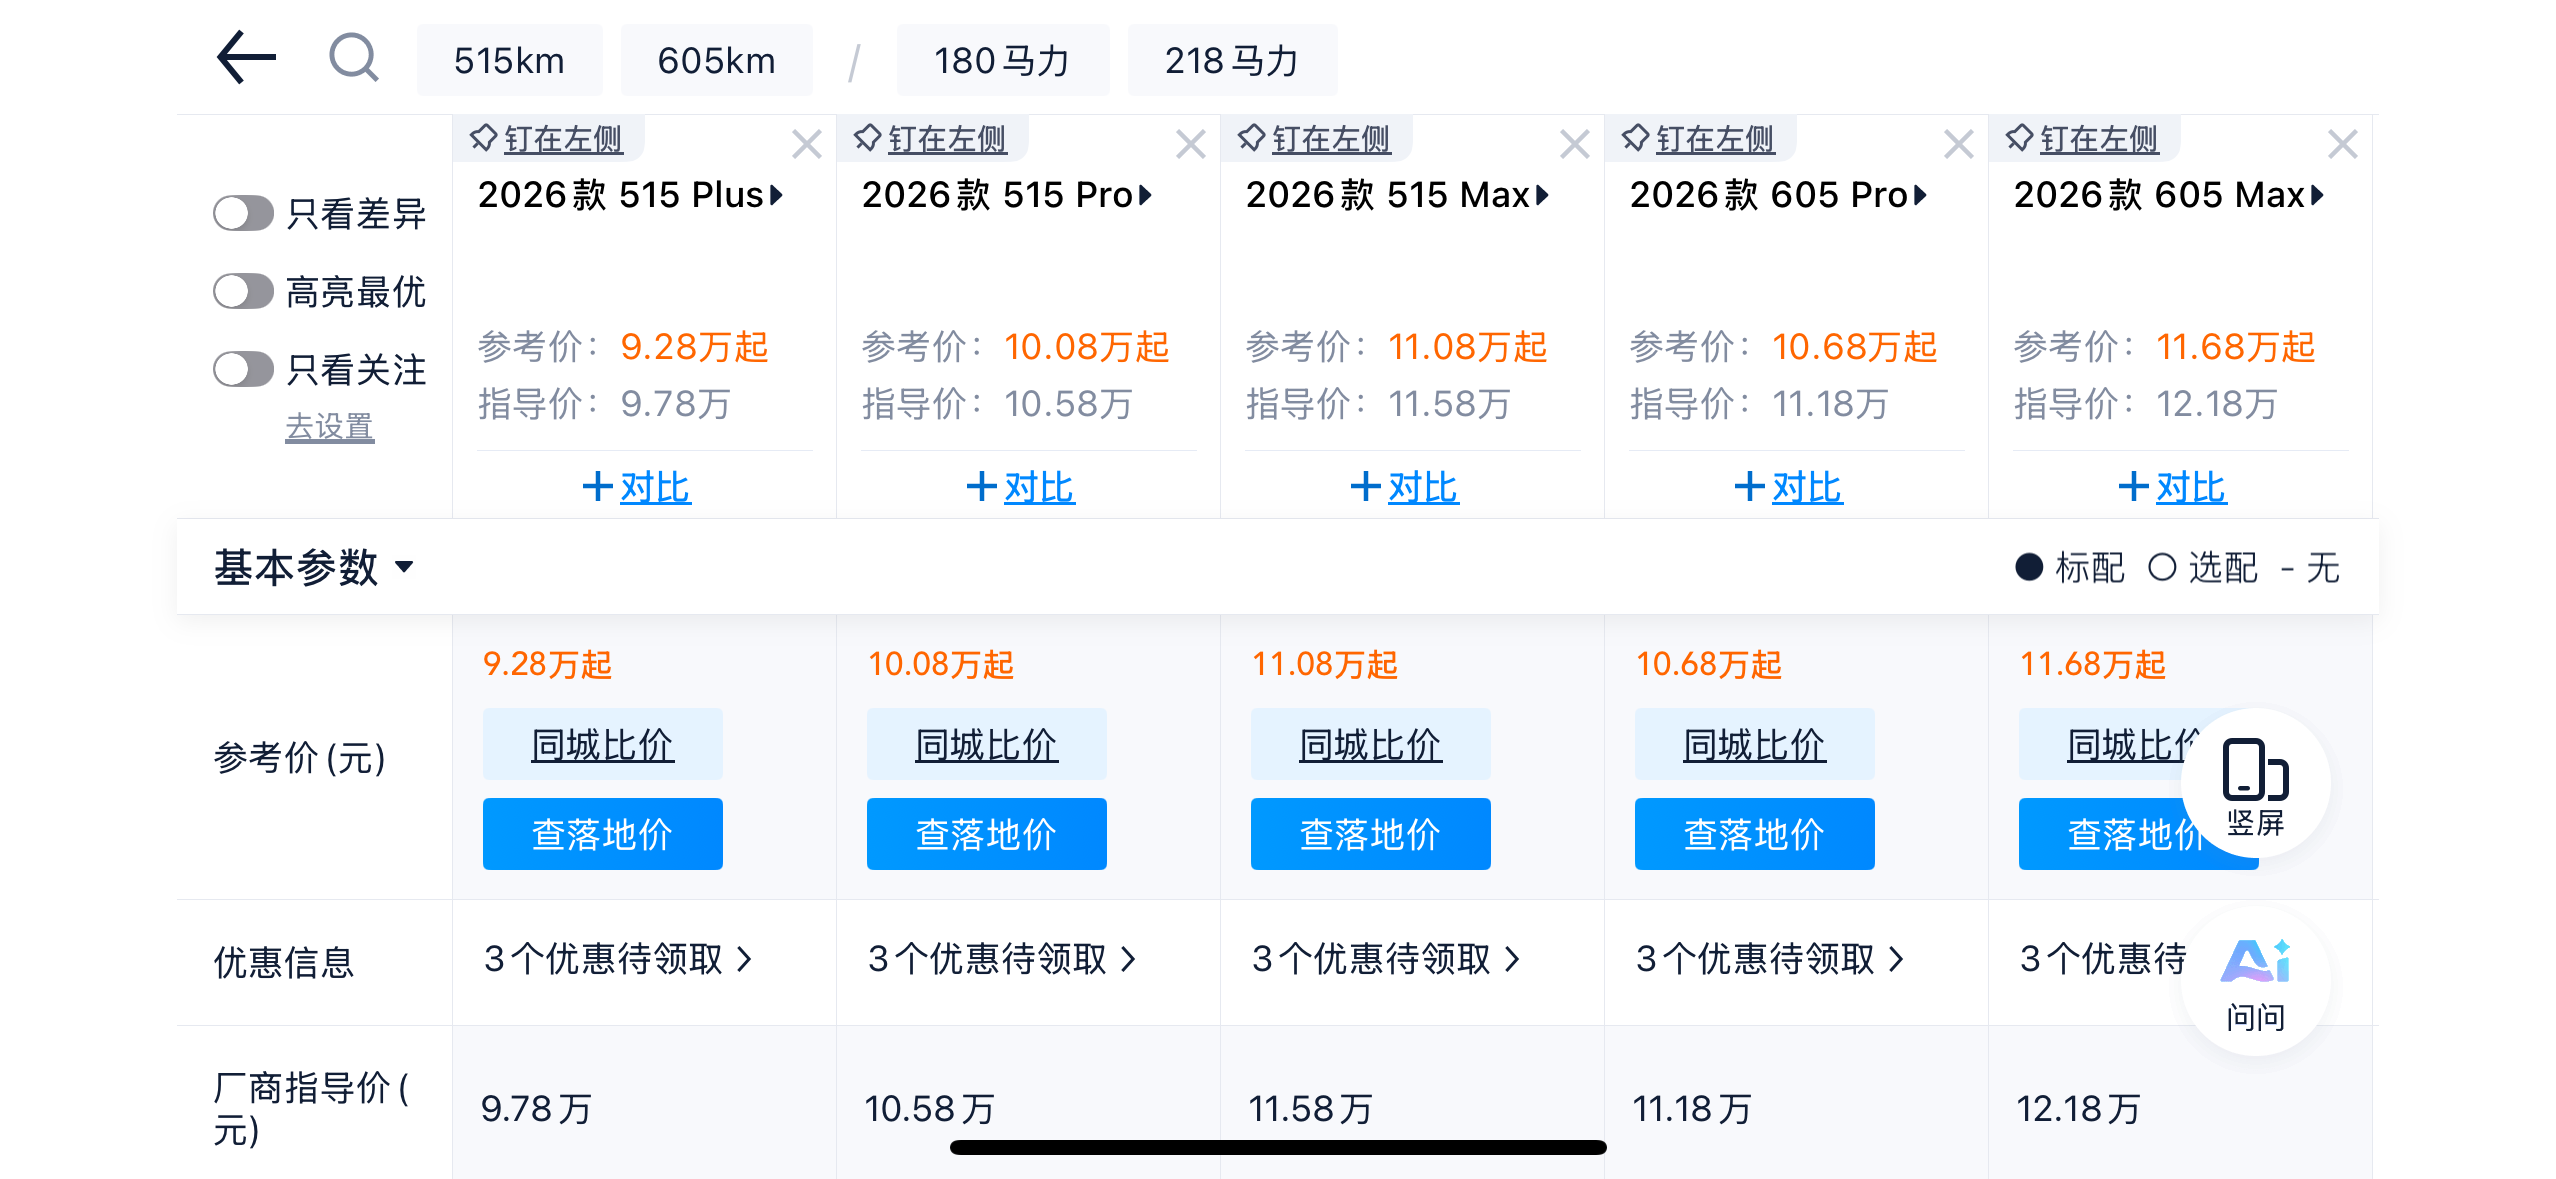Switch to portrait mode with 竖屏 icon
This screenshot has width=2556, height=1179.
(2255, 784)
